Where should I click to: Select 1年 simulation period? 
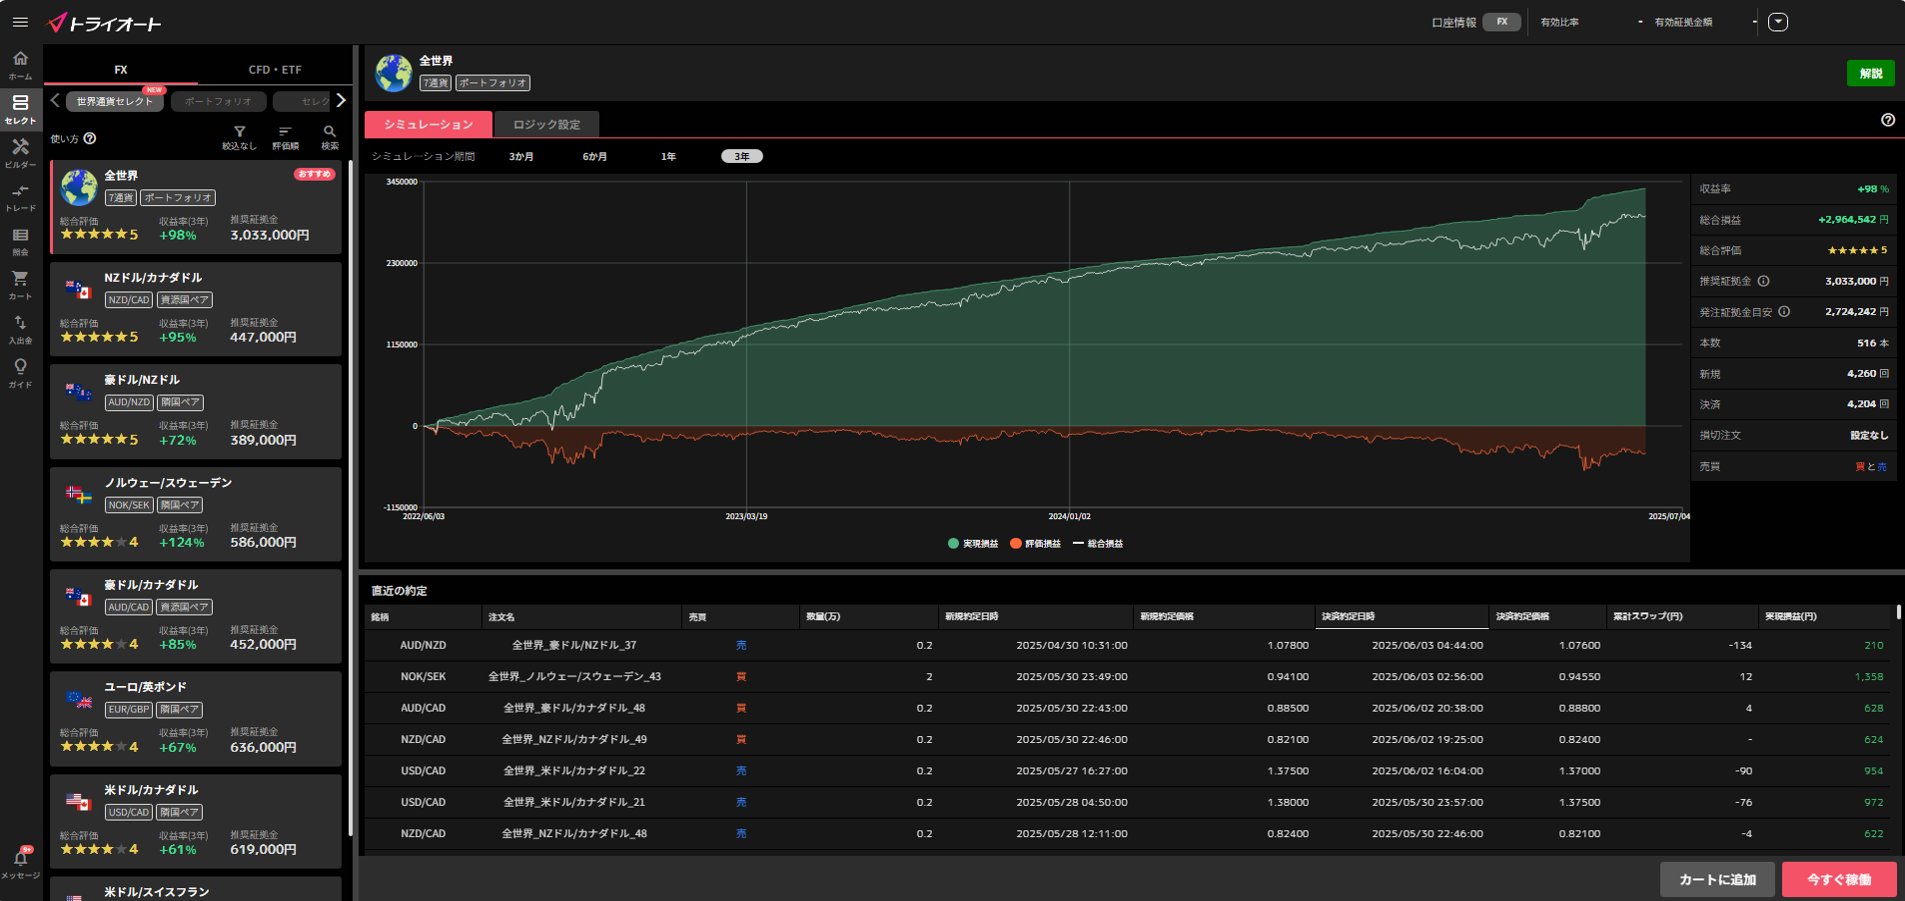tap(668, 157)
